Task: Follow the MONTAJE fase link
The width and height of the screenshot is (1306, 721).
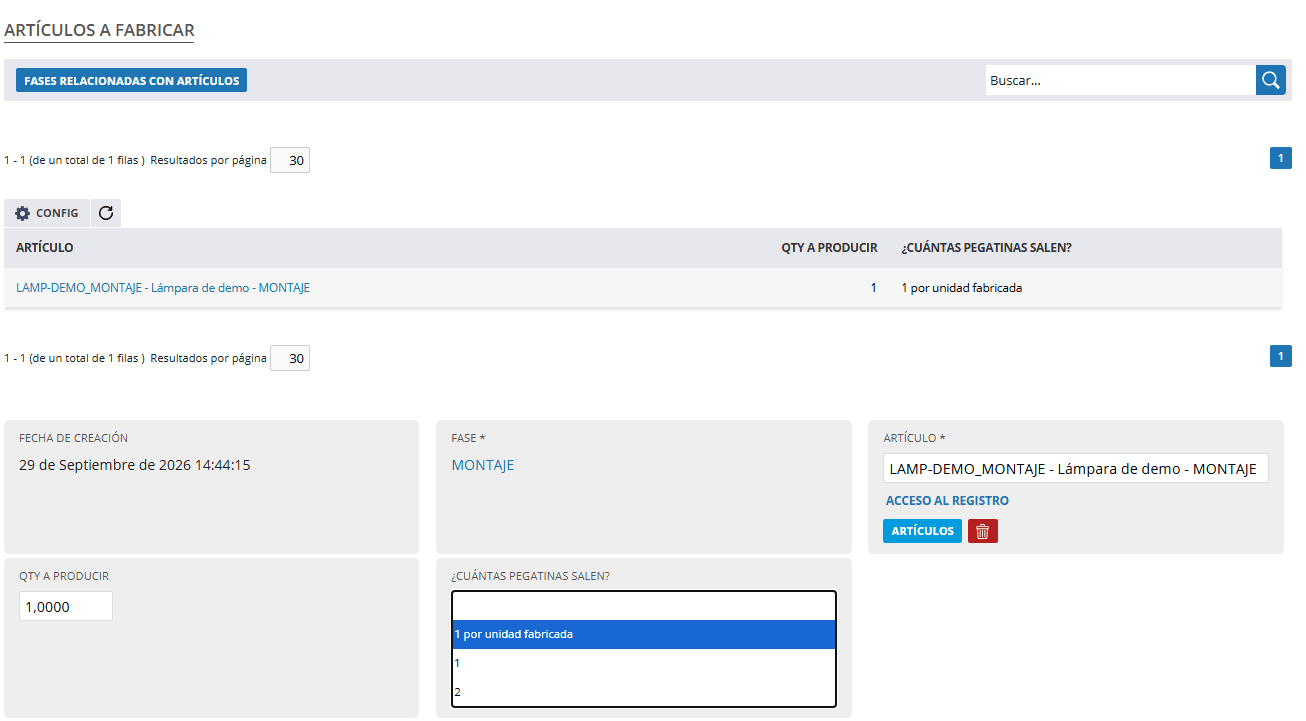Action: [483, 465]
